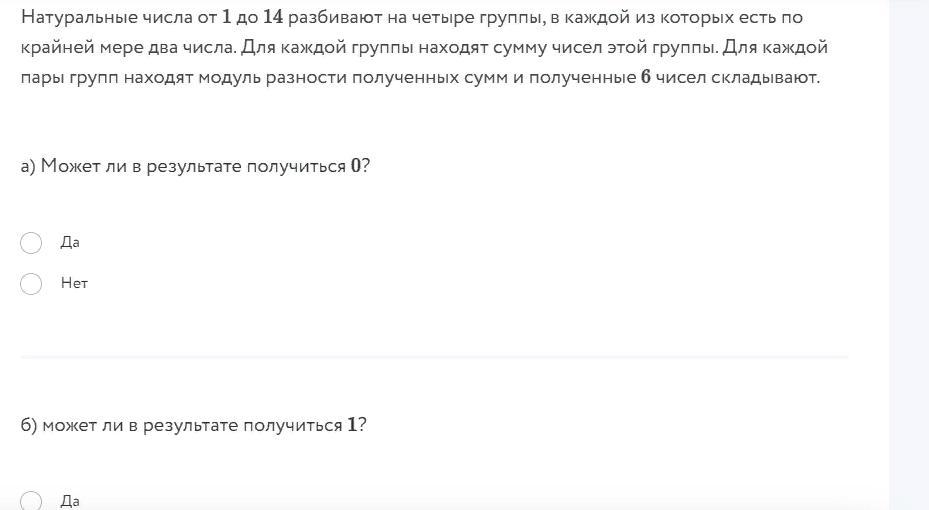Screen dimensions: 929x510
Task: Click the line beginning "крайней мере два числа"
Action: [x=424, y=47]
